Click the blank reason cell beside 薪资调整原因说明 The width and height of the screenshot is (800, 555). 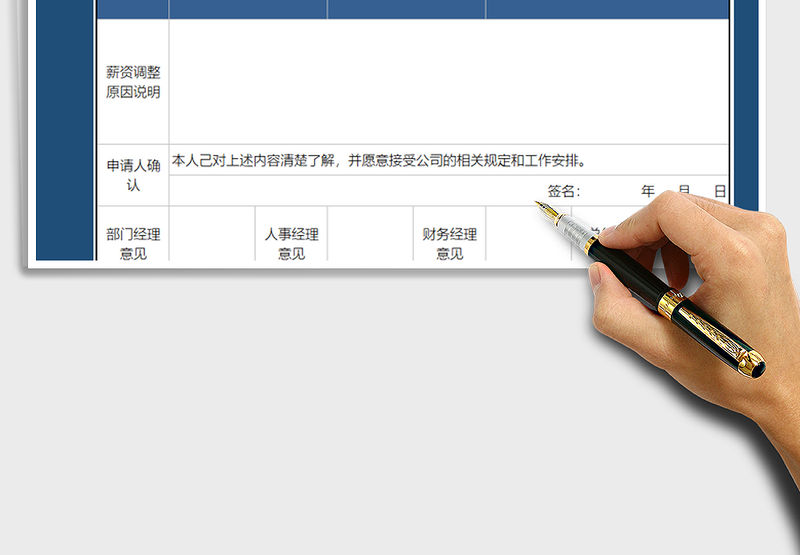[448, 82]
